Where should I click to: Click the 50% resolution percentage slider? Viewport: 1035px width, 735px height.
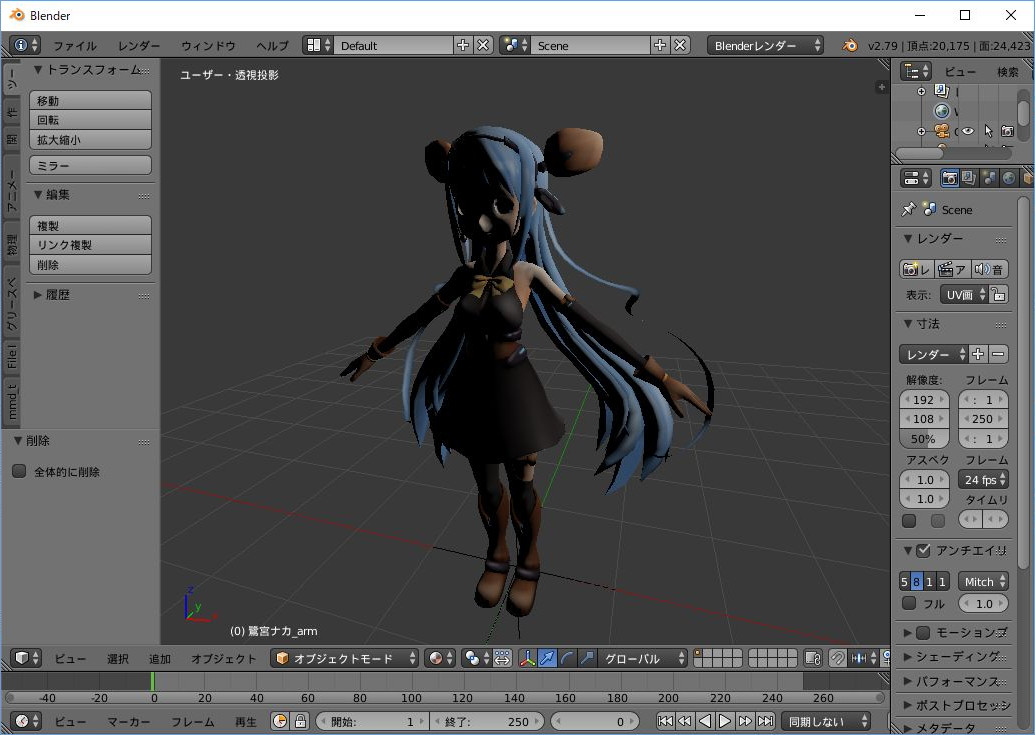pos(924,438)
